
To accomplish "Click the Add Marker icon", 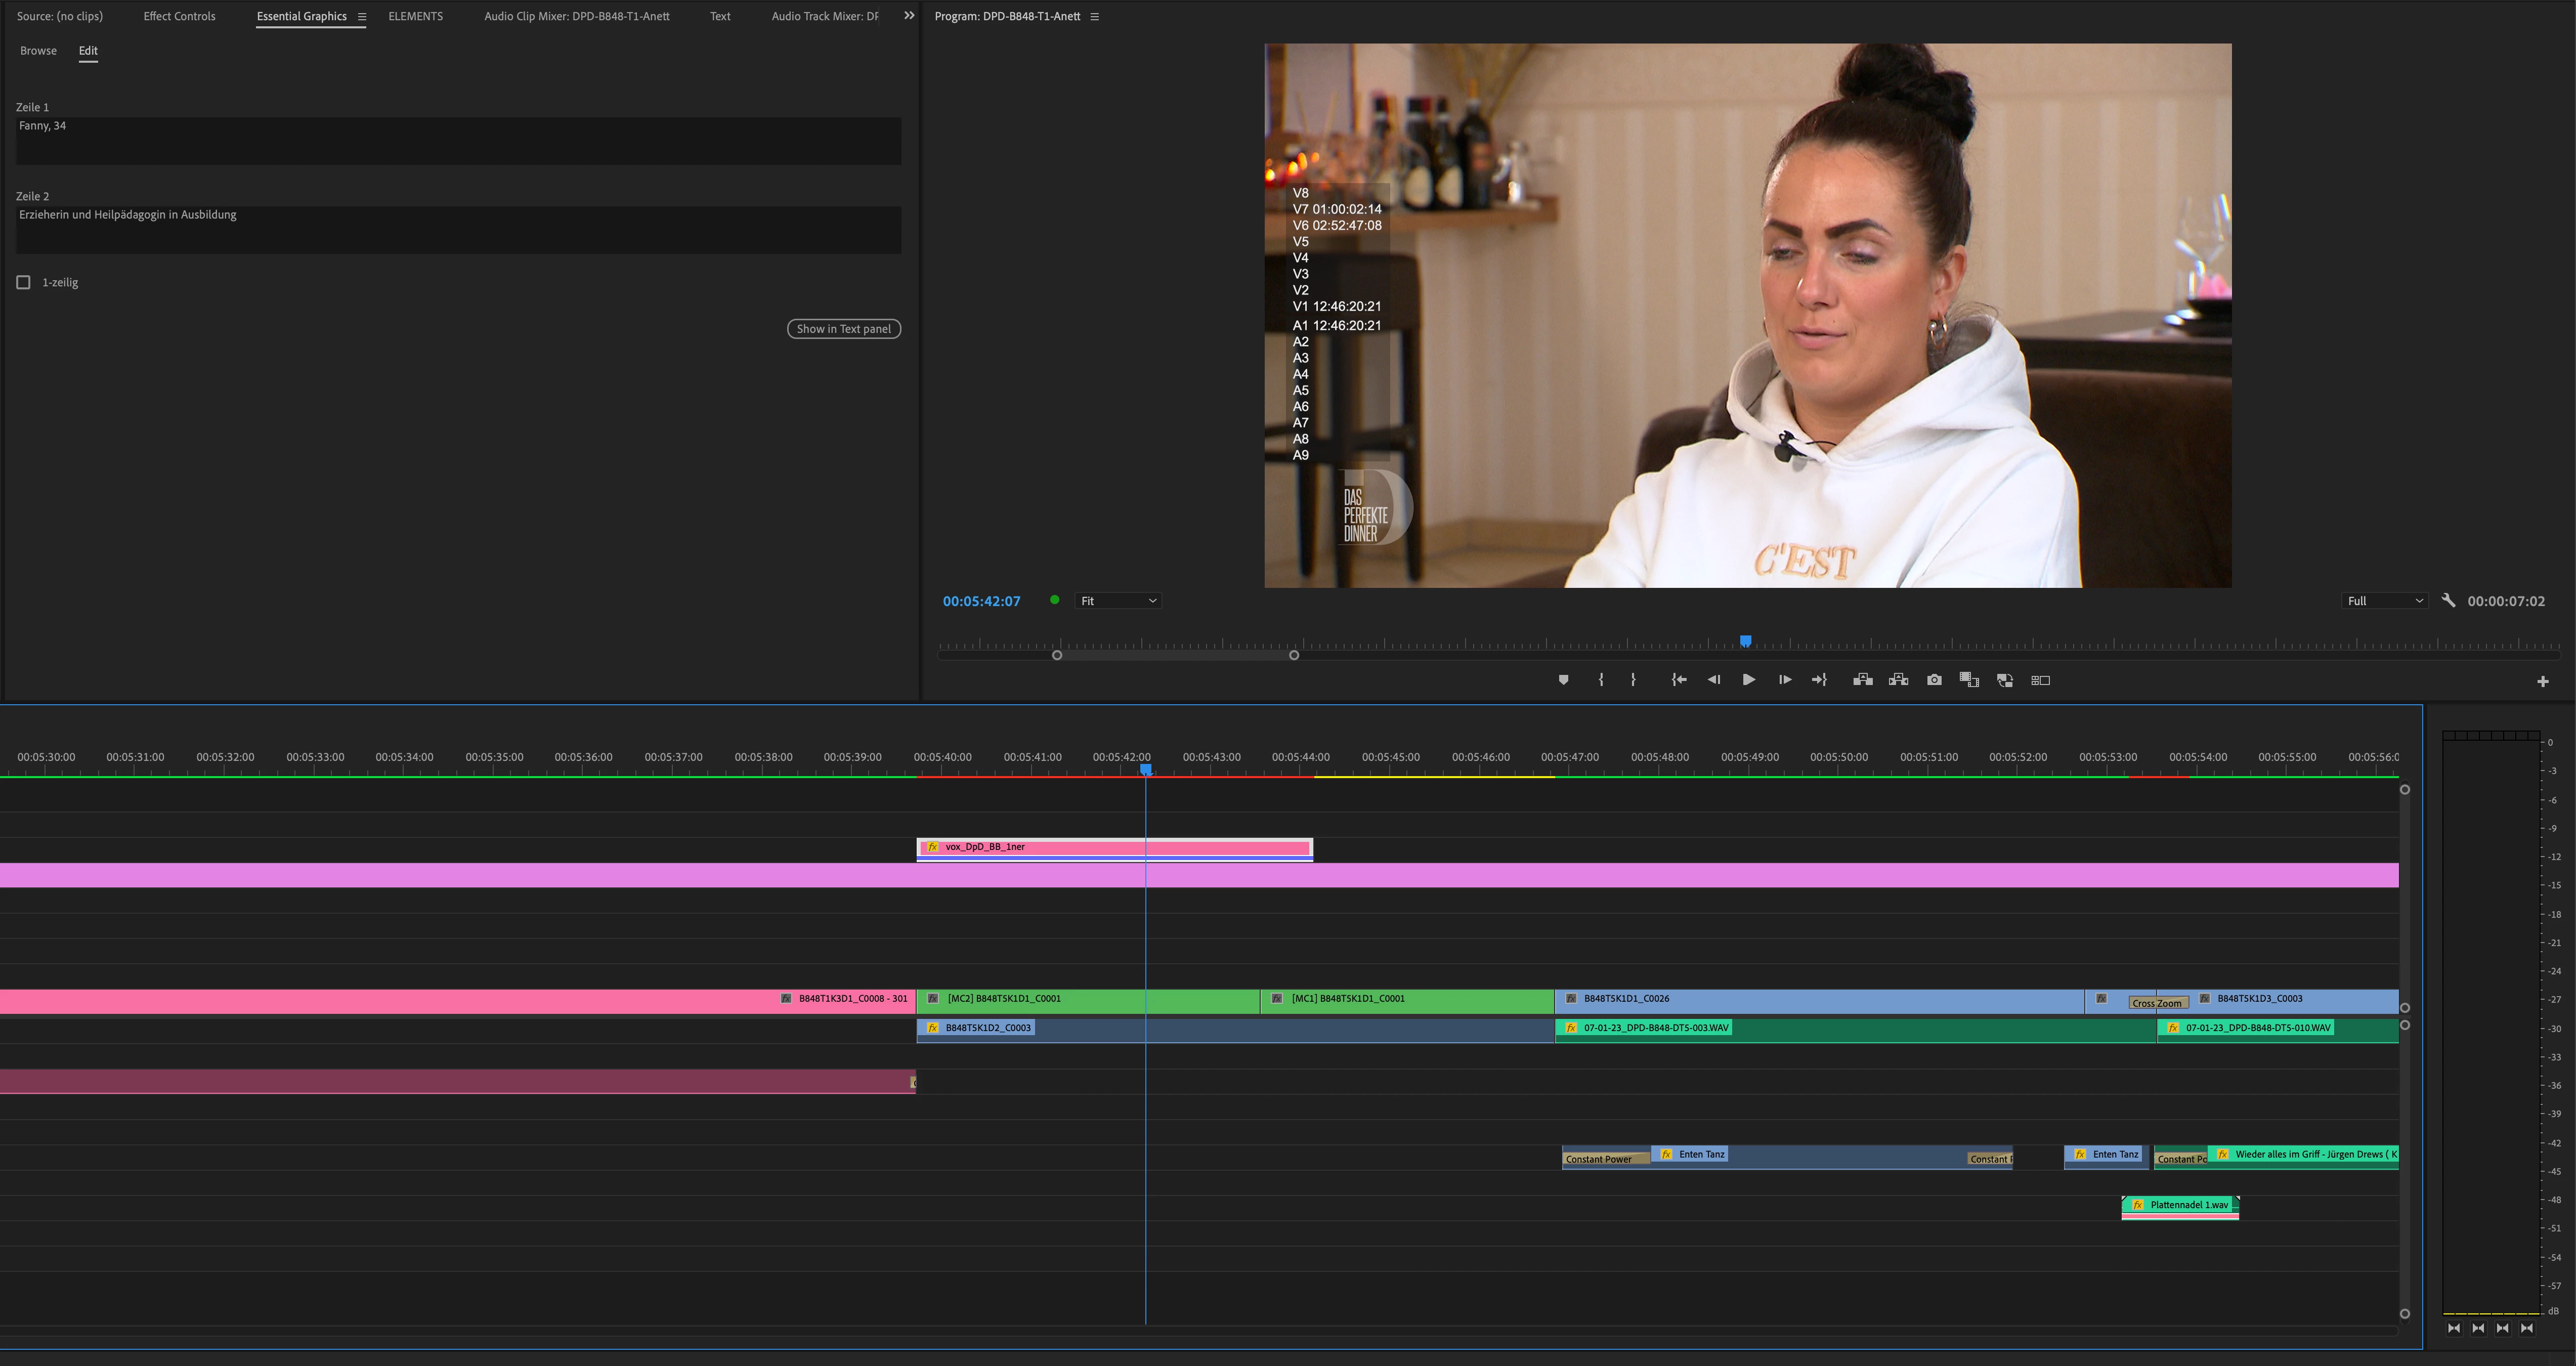I will (x=1563, y=680).
